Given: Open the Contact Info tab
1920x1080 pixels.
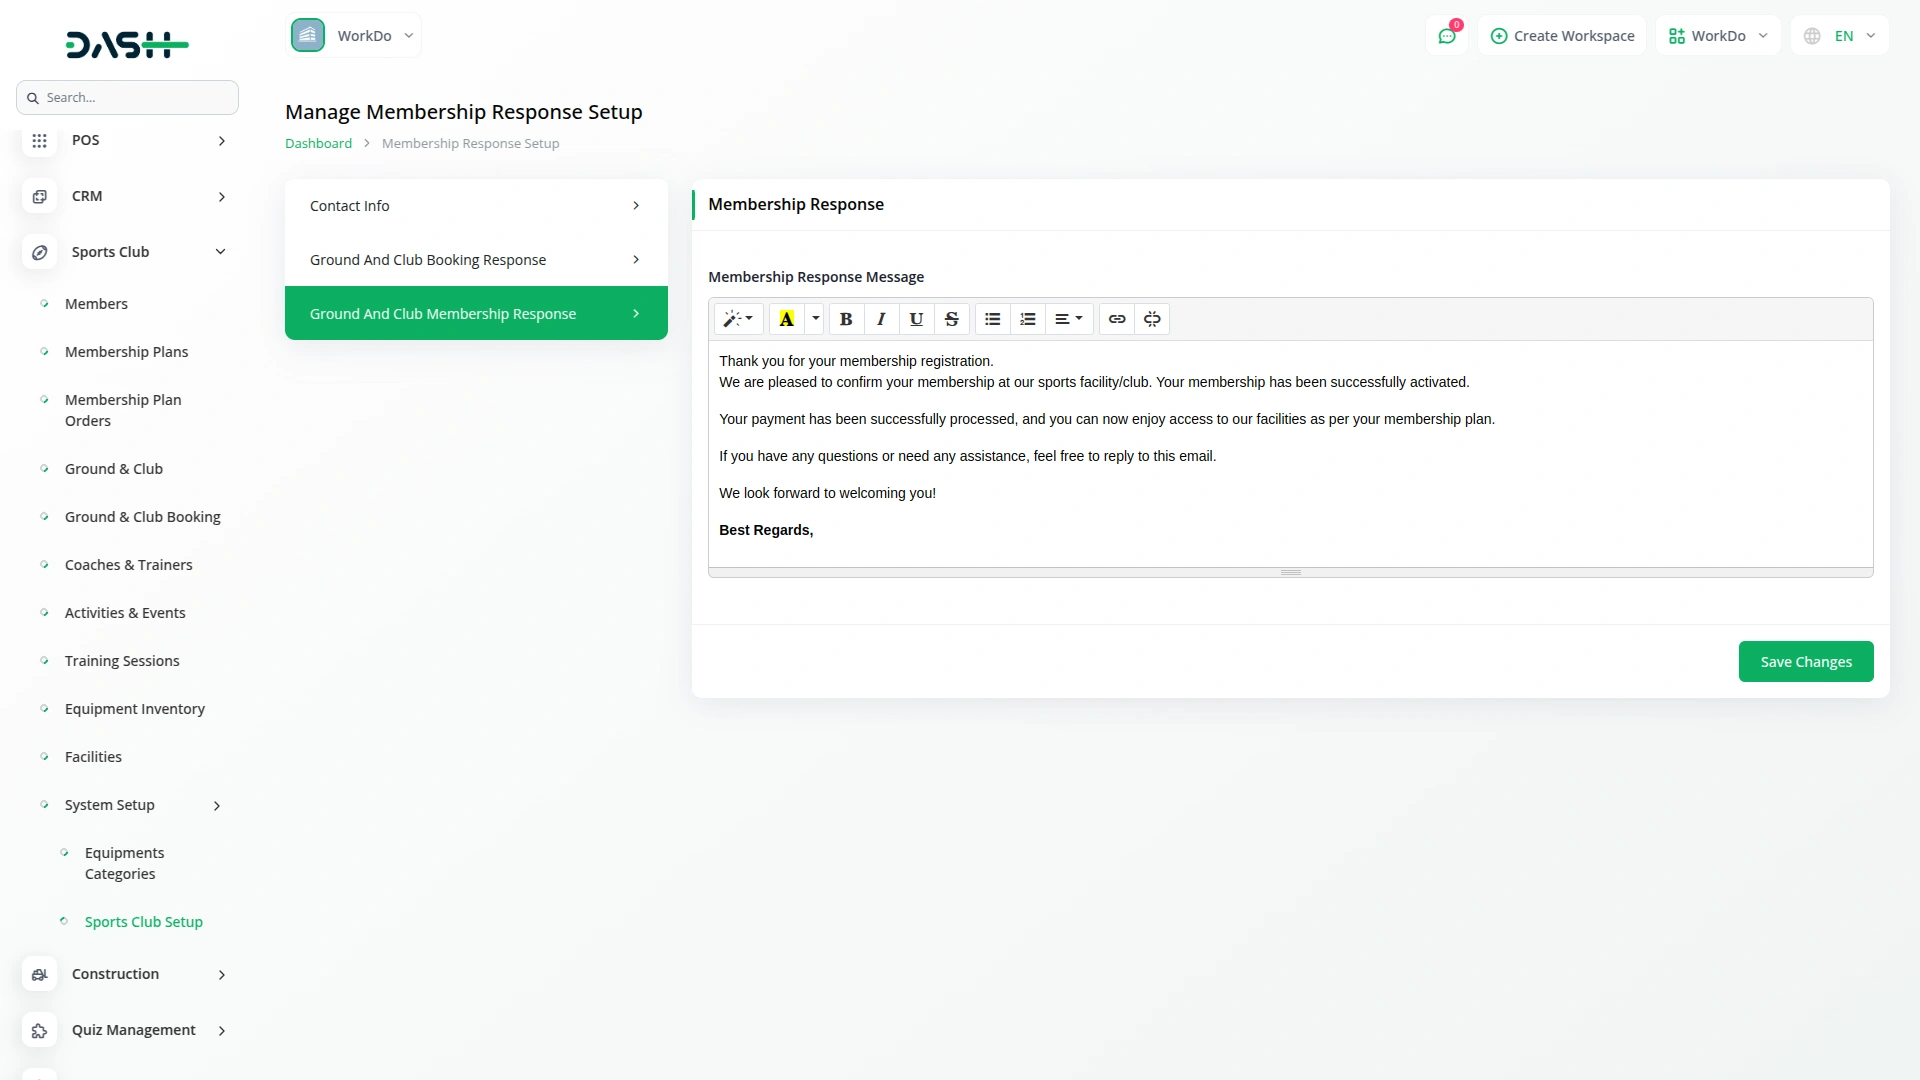Looking at the screenshot, I should 475,206.
